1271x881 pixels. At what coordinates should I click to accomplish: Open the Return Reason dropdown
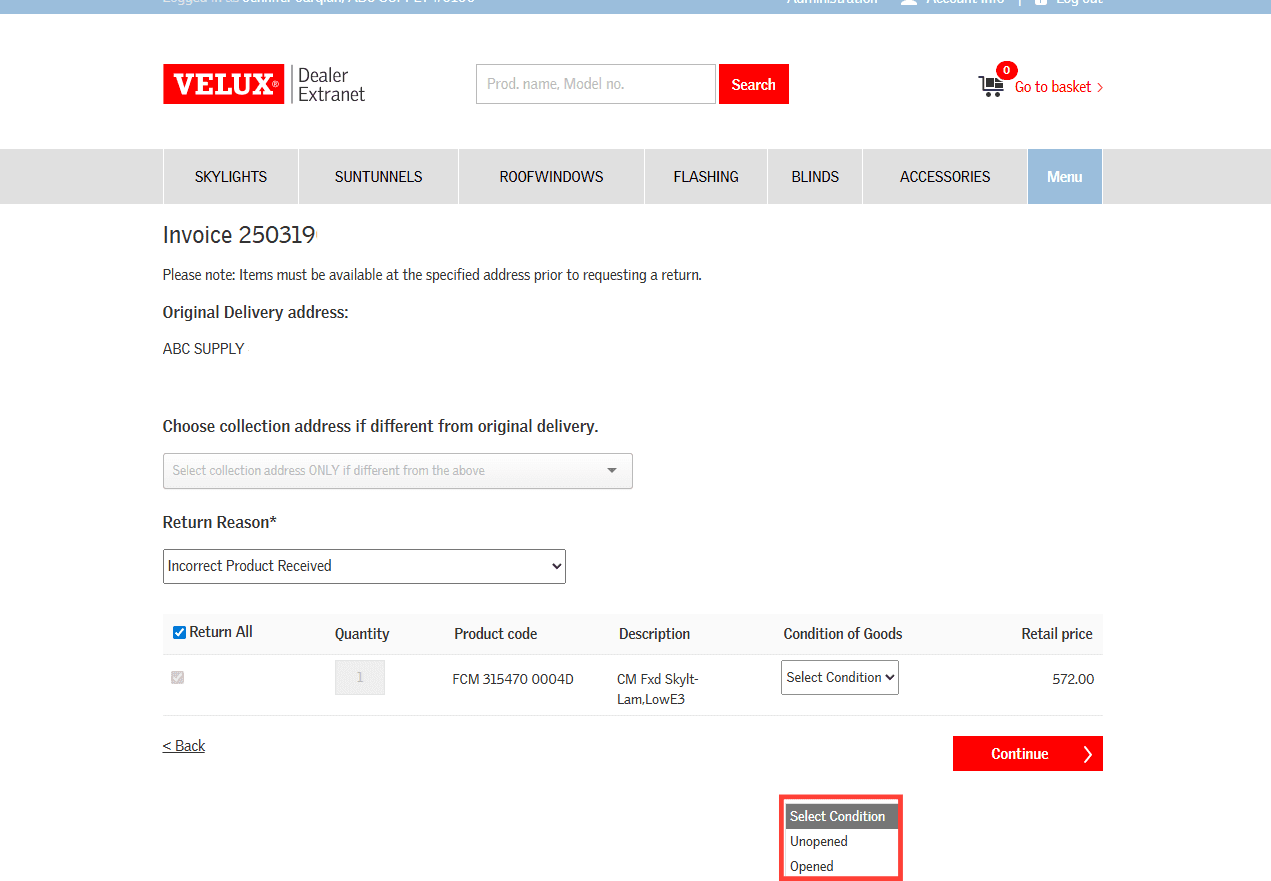click(x=364, y=566)
